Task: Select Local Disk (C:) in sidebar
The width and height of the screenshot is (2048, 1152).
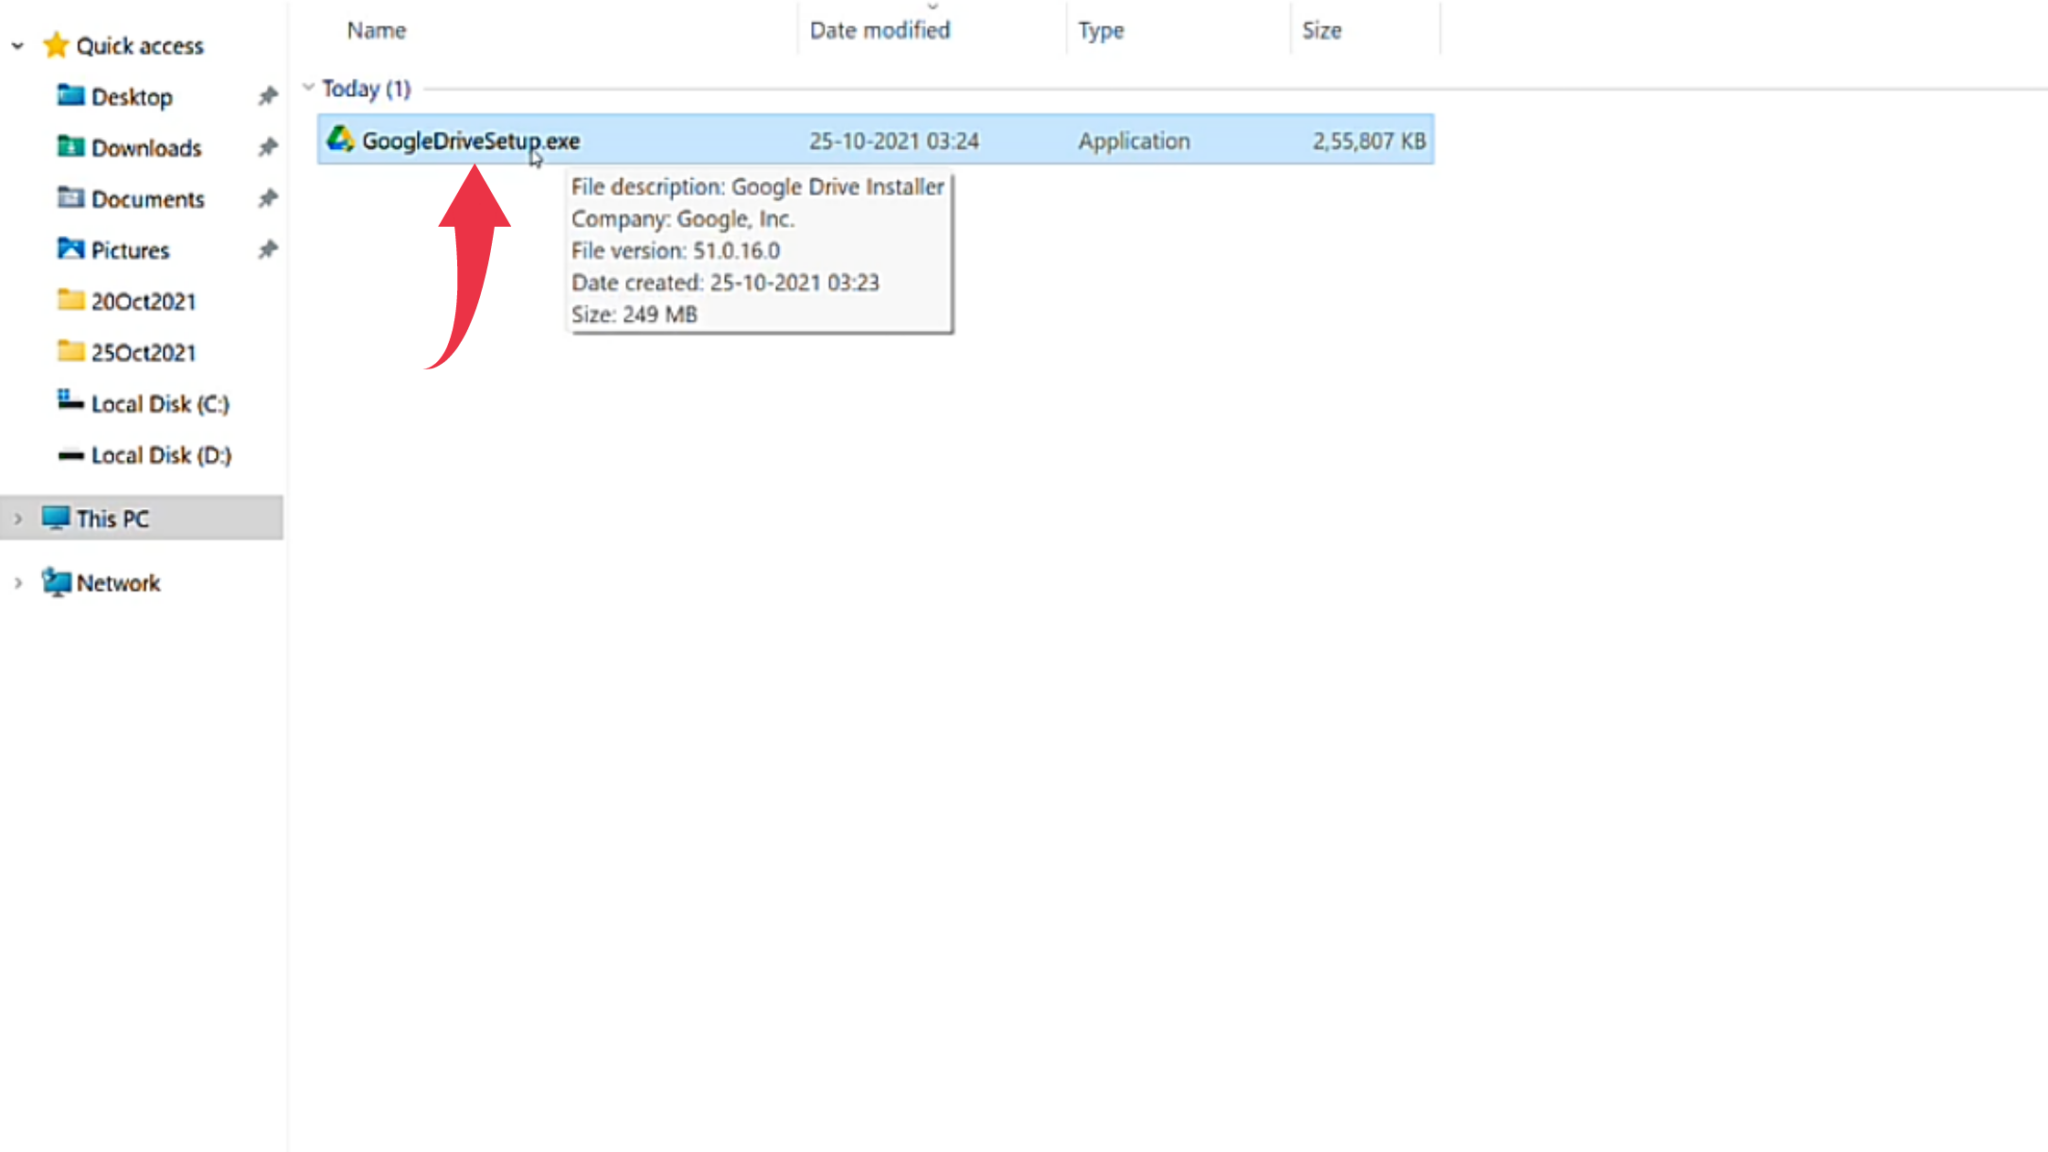Action: point(160,404)
